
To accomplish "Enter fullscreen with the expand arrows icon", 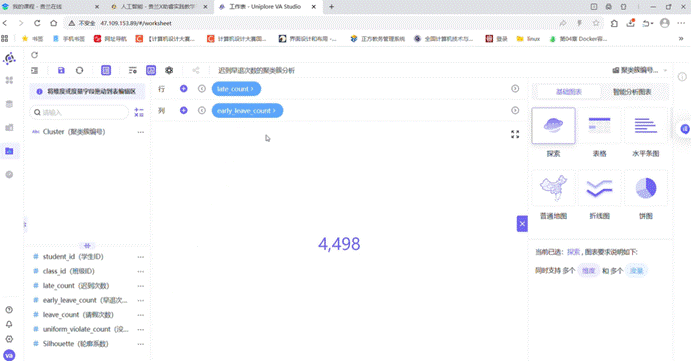I will [515, 134].
